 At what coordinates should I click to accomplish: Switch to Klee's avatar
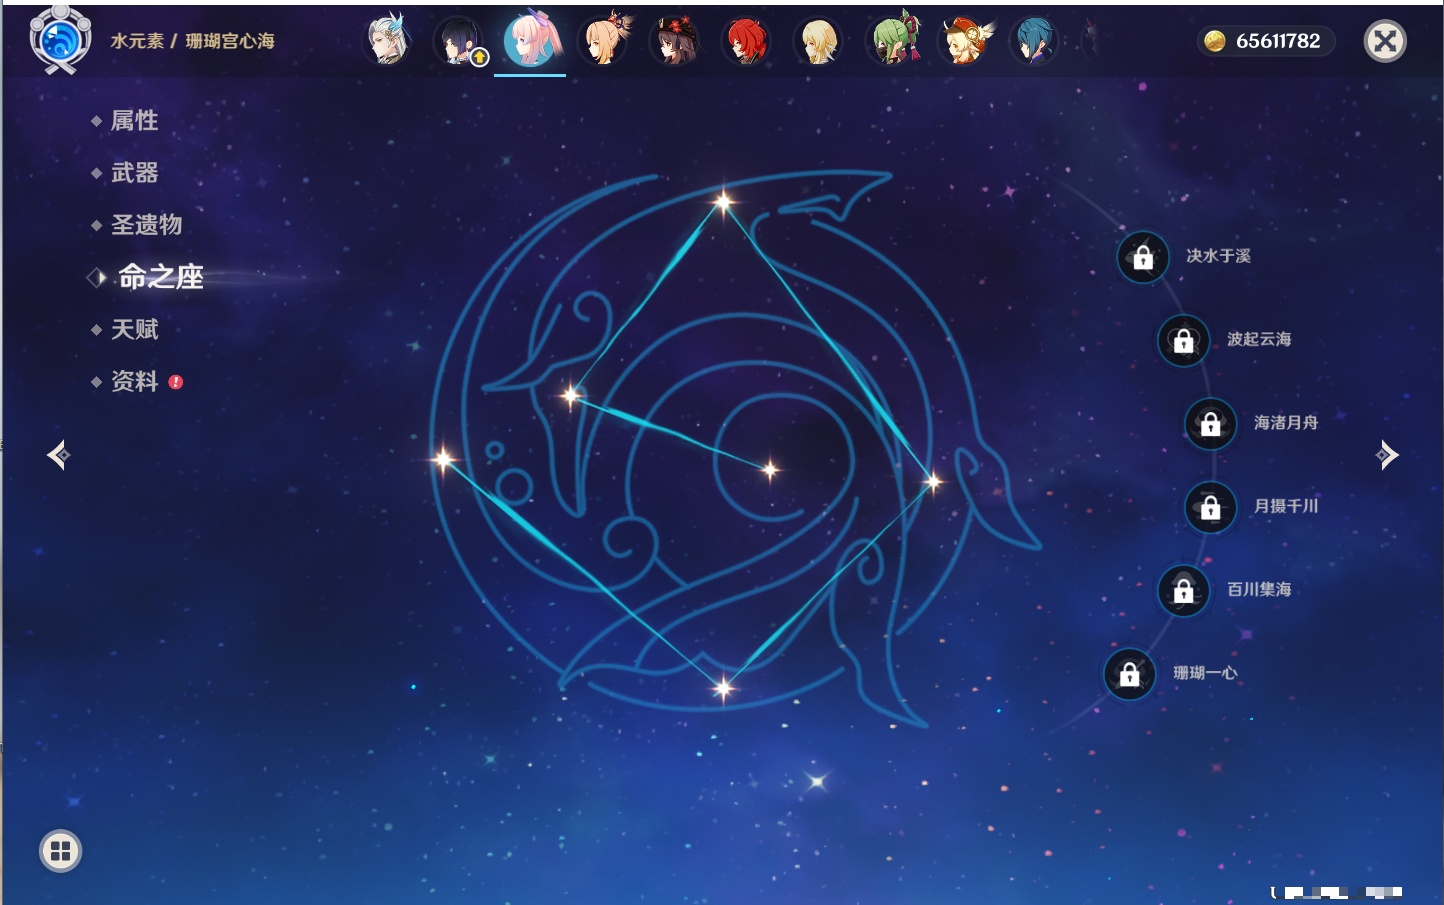click(x=964, y=41)
